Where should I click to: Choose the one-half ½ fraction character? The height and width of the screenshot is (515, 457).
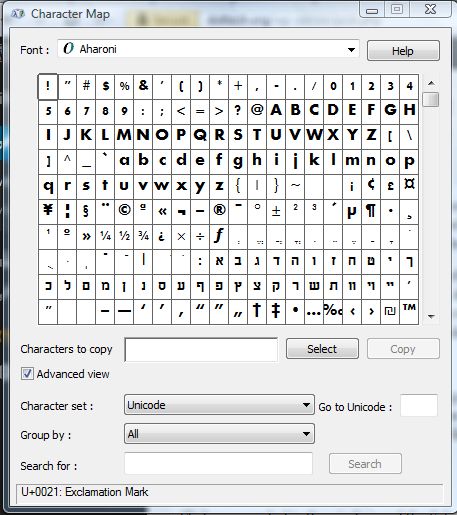(124, 237)
